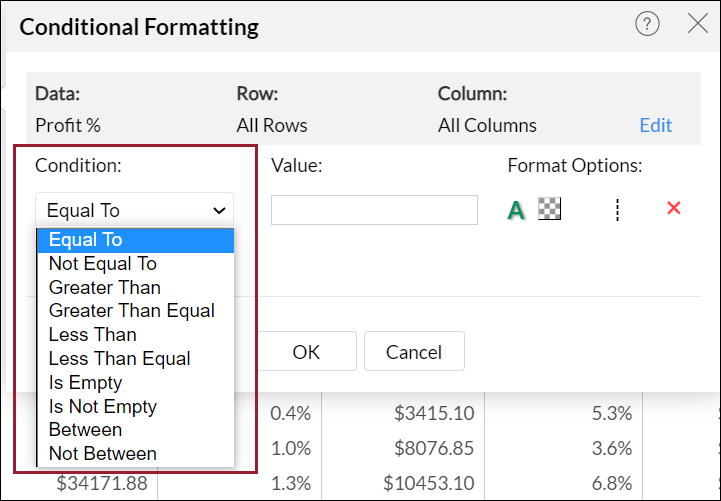Delete the condition with red X

pos(673,208)
